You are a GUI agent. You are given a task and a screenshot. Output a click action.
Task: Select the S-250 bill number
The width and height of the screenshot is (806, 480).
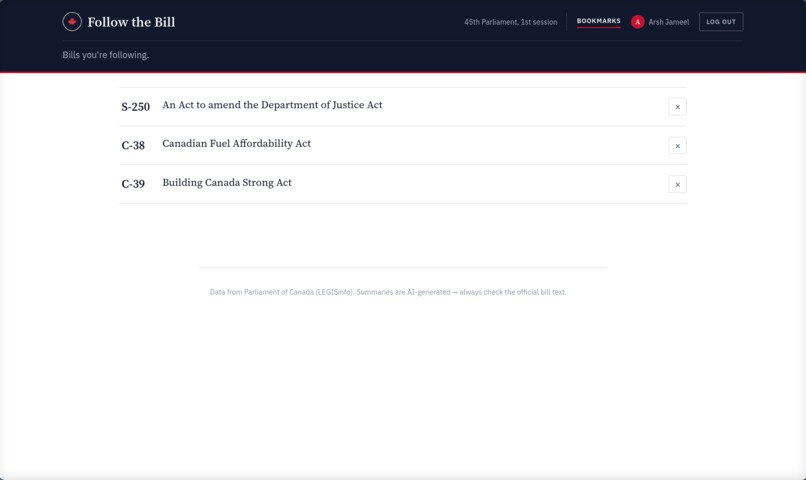click(x=136, y=106)
